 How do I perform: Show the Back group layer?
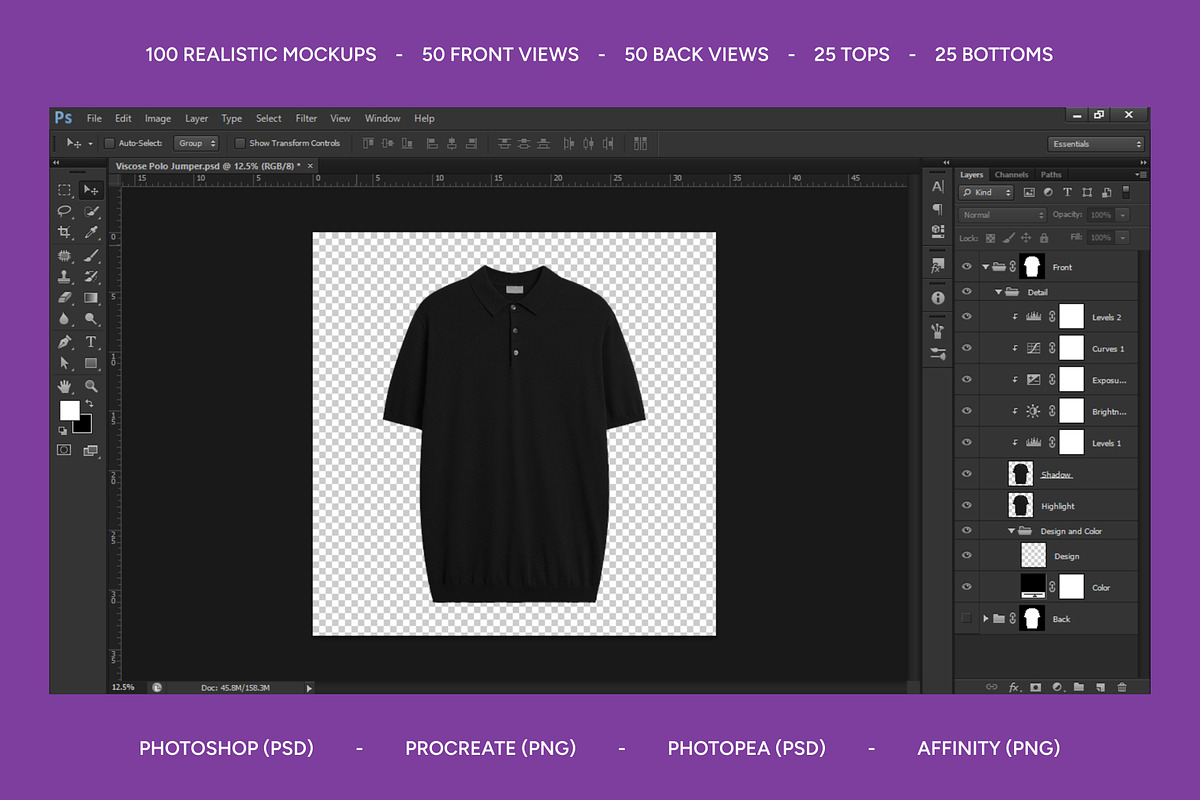pos(966,618)
